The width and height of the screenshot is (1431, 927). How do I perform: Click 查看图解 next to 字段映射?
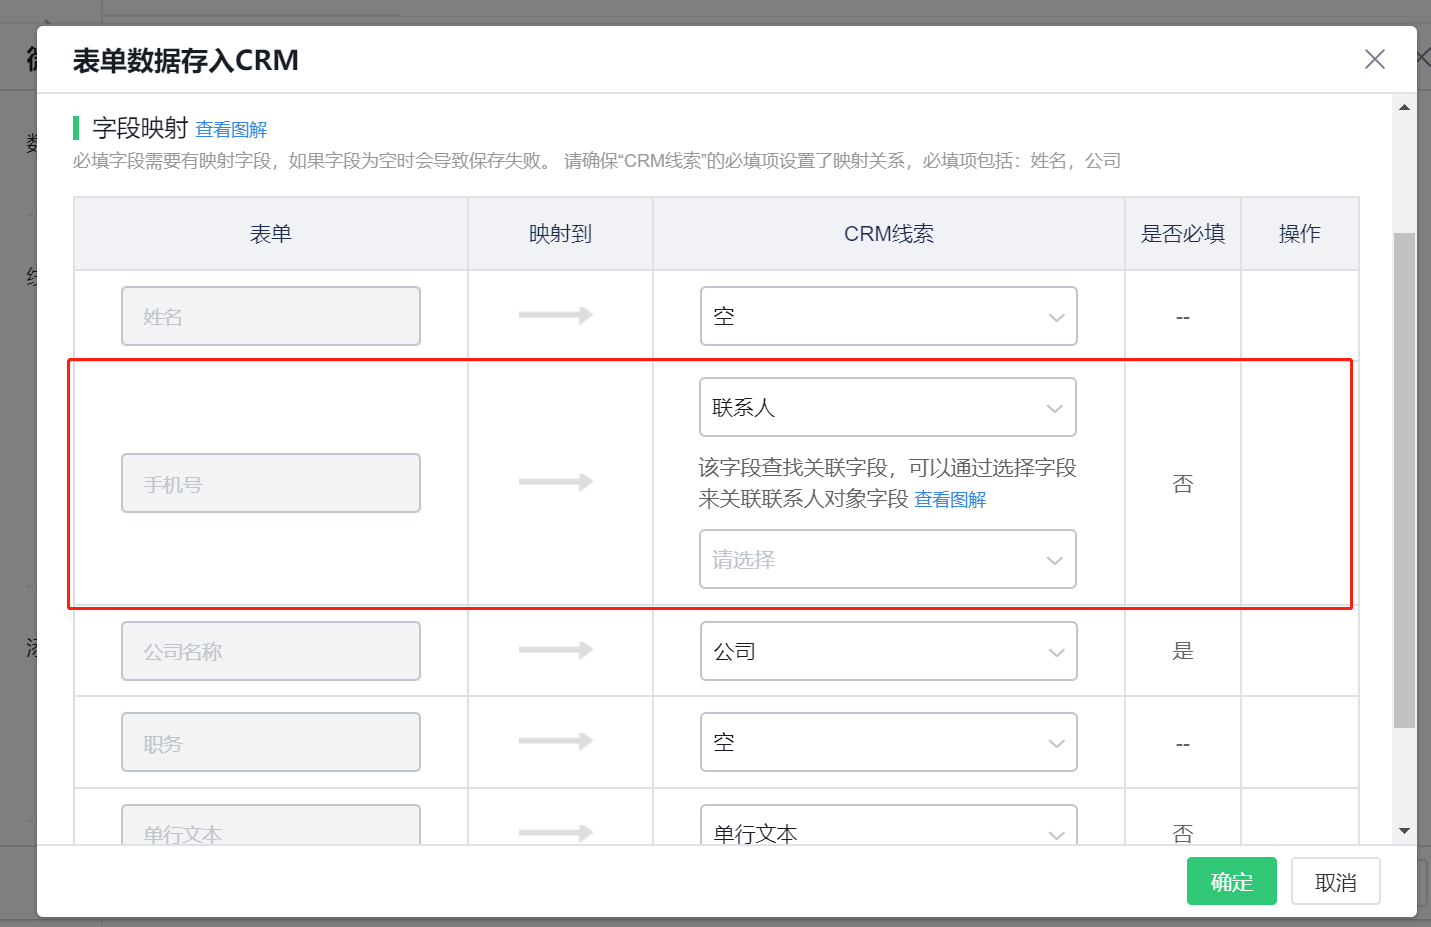pos(231,129)
